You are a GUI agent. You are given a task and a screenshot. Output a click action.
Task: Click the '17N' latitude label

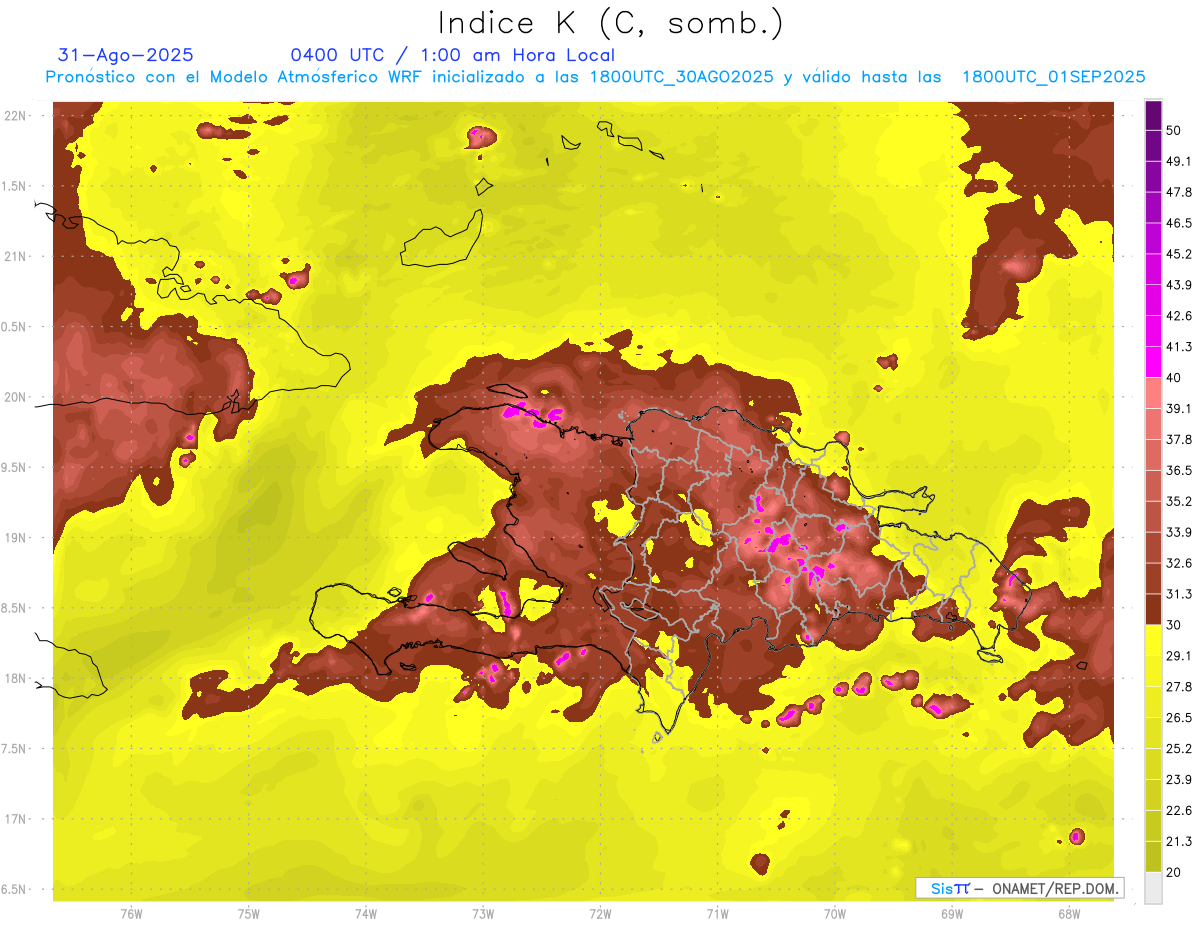coord(17,819)
